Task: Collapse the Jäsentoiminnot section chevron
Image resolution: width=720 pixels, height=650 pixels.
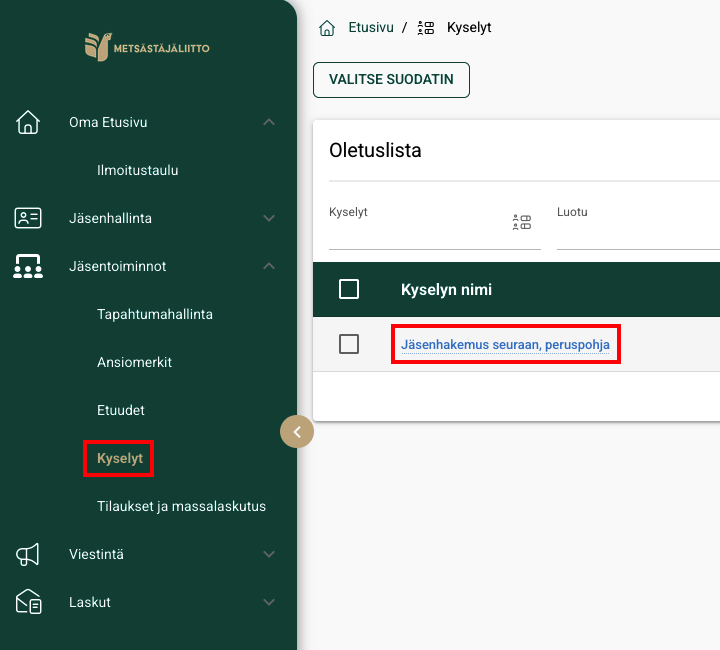Action: [x=269, y=266]
